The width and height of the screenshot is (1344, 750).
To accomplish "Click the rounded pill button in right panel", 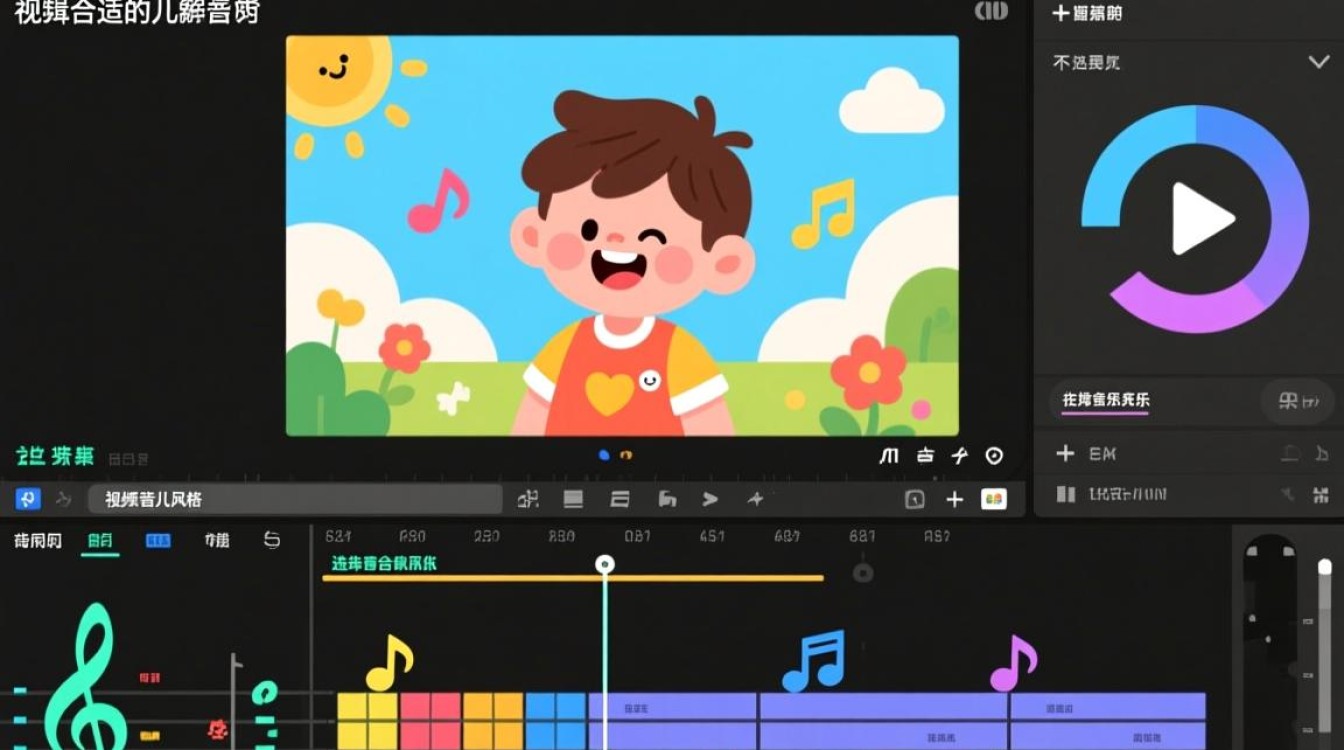I will [1299, 401].
